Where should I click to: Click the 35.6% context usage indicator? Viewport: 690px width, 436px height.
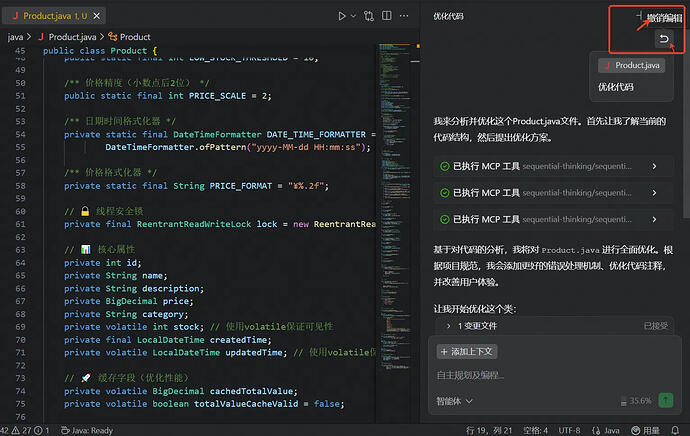(x=636, y=401)
